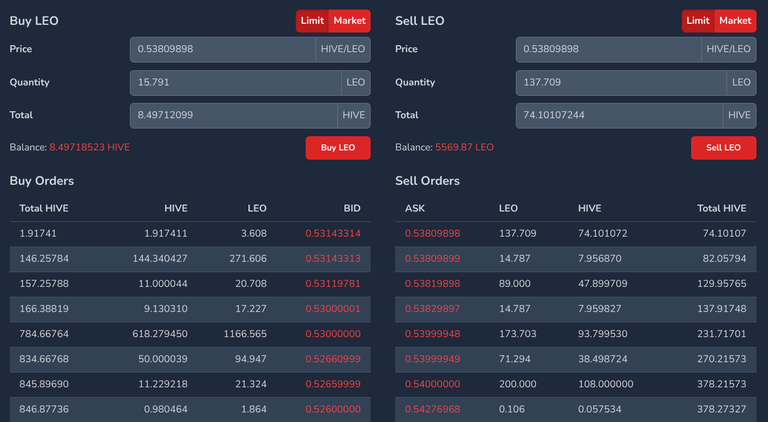Click the Sell LEO Quantity input field

[621, 83]
